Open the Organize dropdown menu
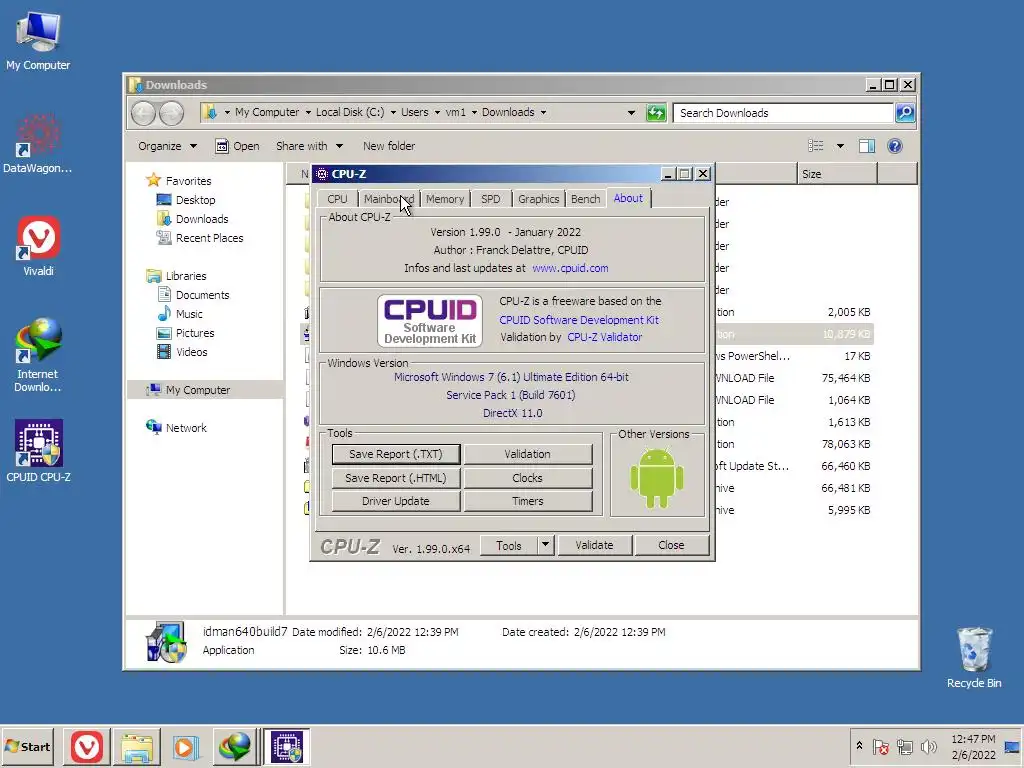This screenshot has width=1024, height=768. tap(167, 146)
